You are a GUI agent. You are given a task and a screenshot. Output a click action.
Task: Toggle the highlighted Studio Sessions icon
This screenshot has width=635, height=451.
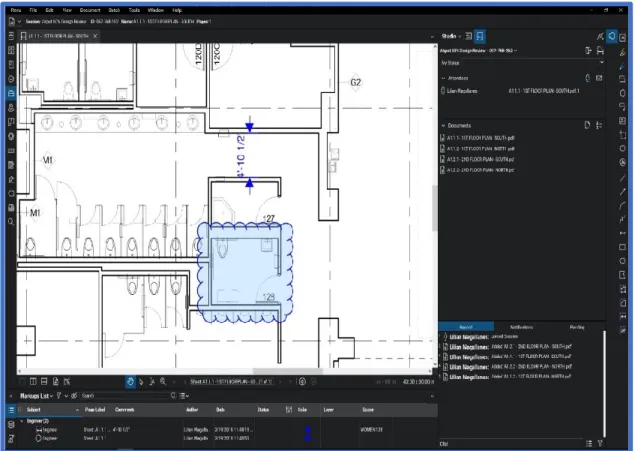[x=480, y=36]
